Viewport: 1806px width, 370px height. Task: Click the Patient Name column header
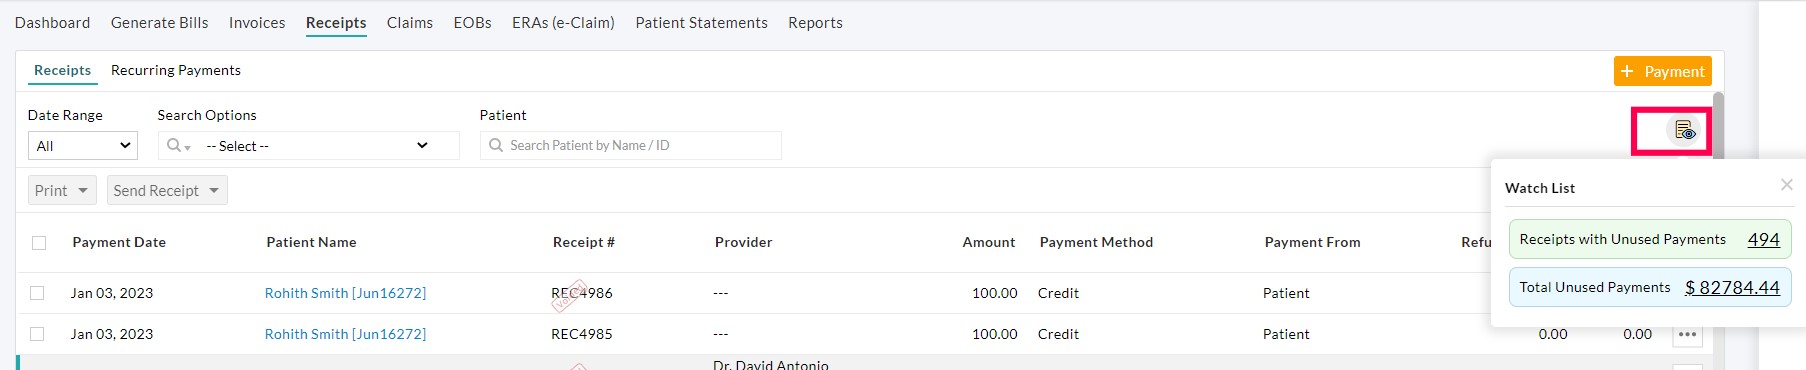311,242
